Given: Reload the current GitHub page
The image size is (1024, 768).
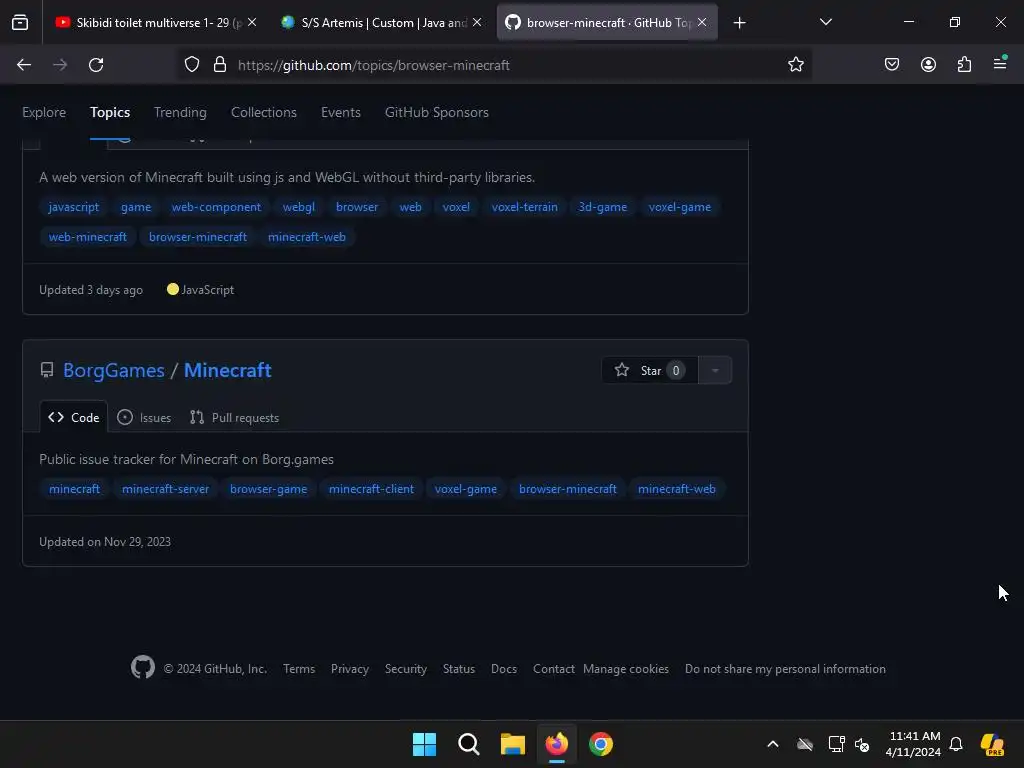Looking at the screenshot, I should coord(96,65).
